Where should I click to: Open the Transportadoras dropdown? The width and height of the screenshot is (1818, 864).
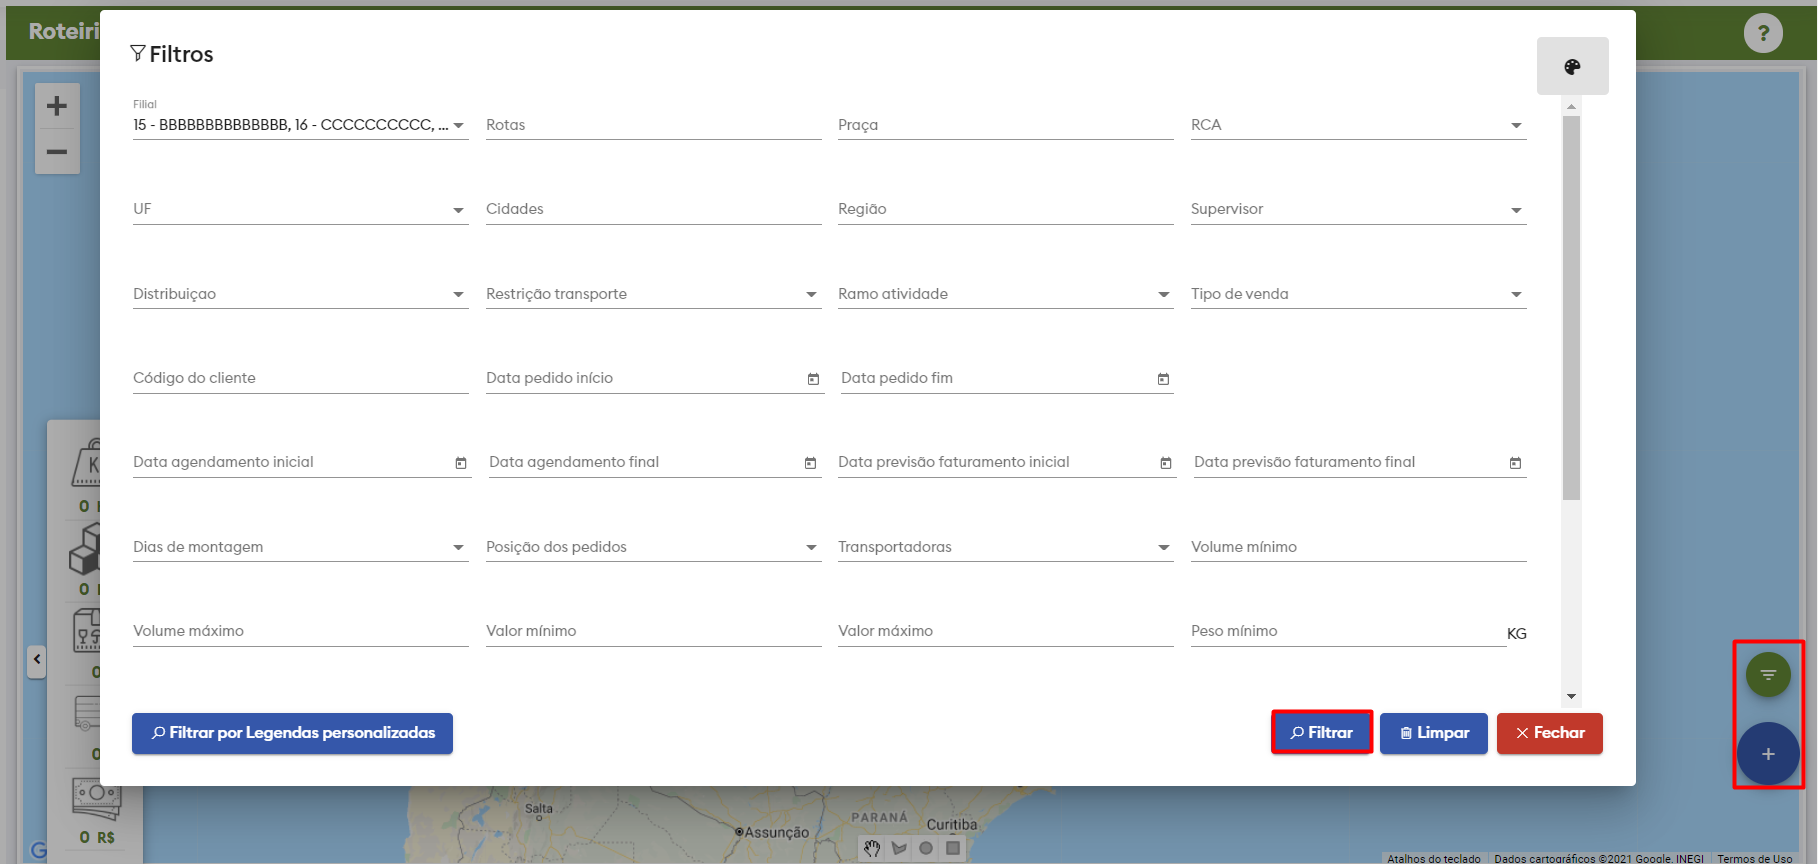(x=1163, y=548)
